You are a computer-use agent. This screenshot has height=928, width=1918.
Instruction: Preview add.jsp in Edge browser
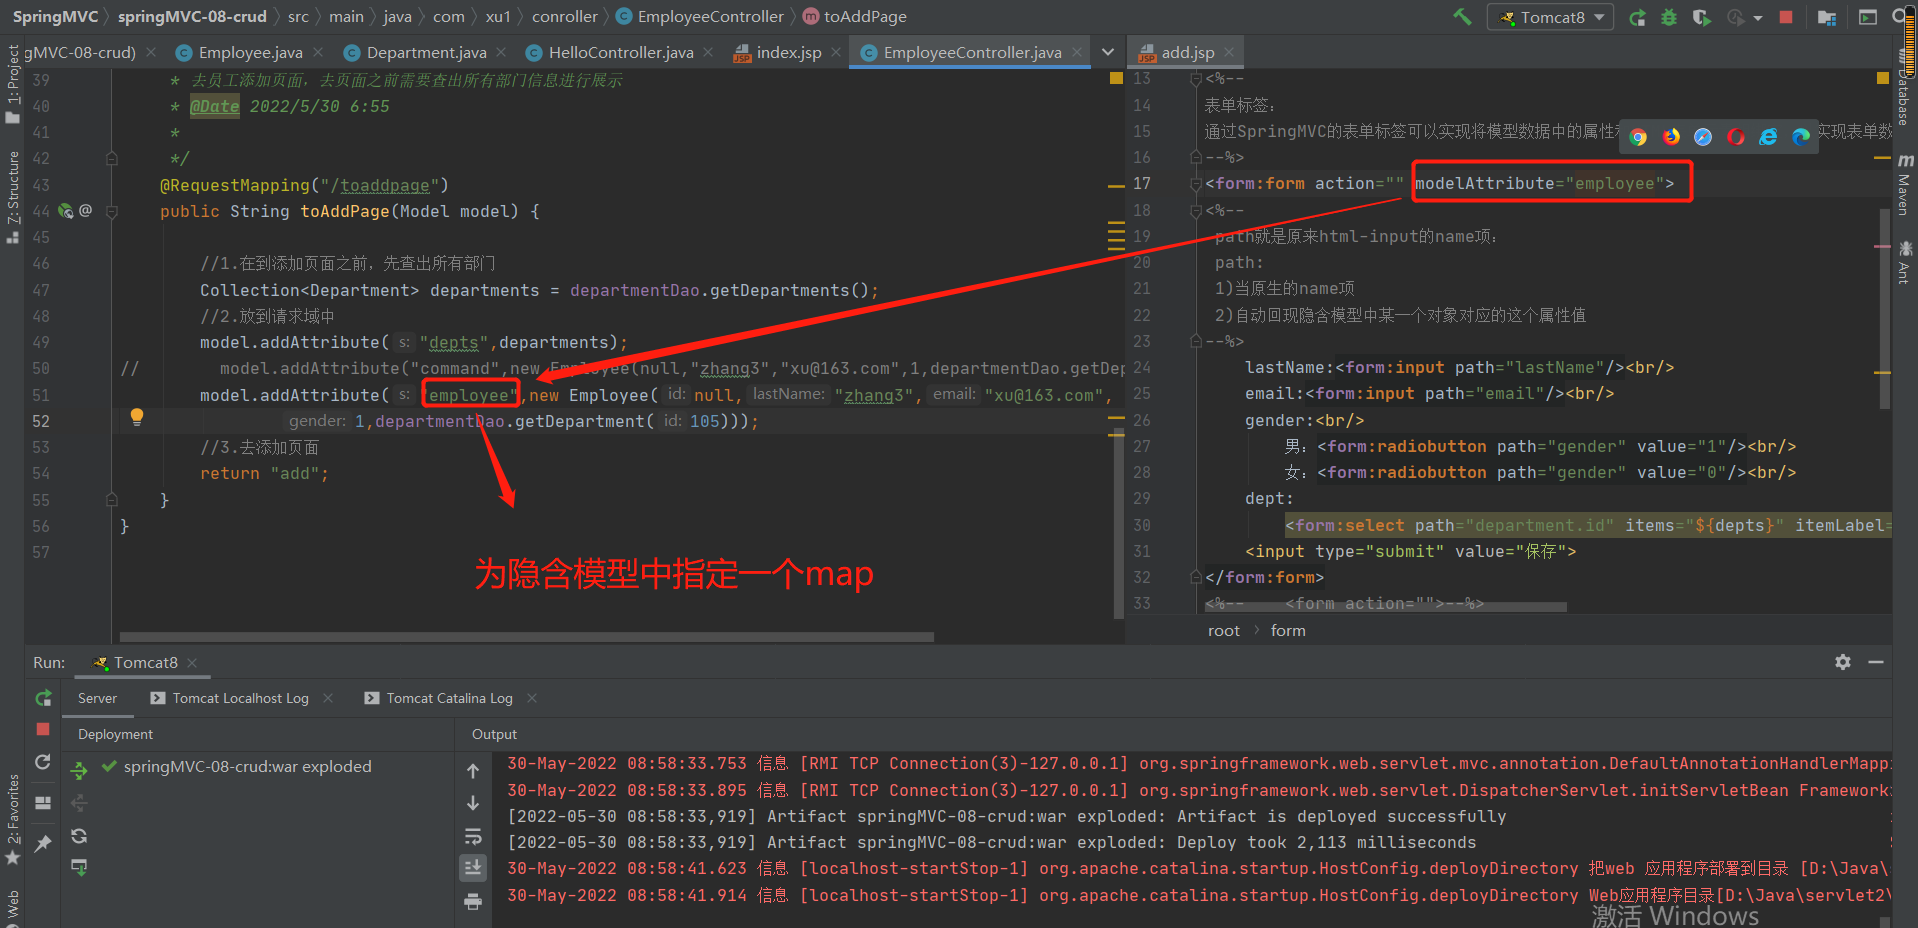tap(1801, 137)
